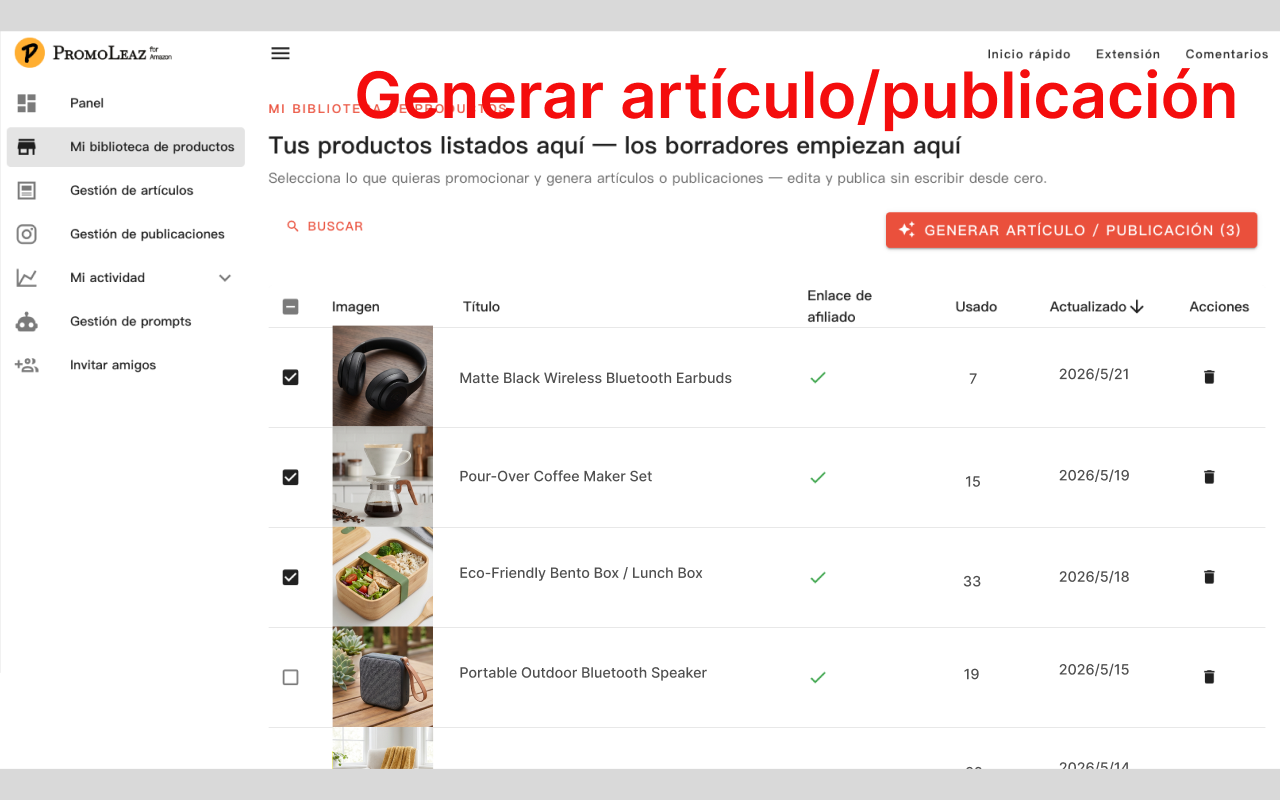
Task: Expand the Mi actividad chevron
Action: click(x=225, y=278)
